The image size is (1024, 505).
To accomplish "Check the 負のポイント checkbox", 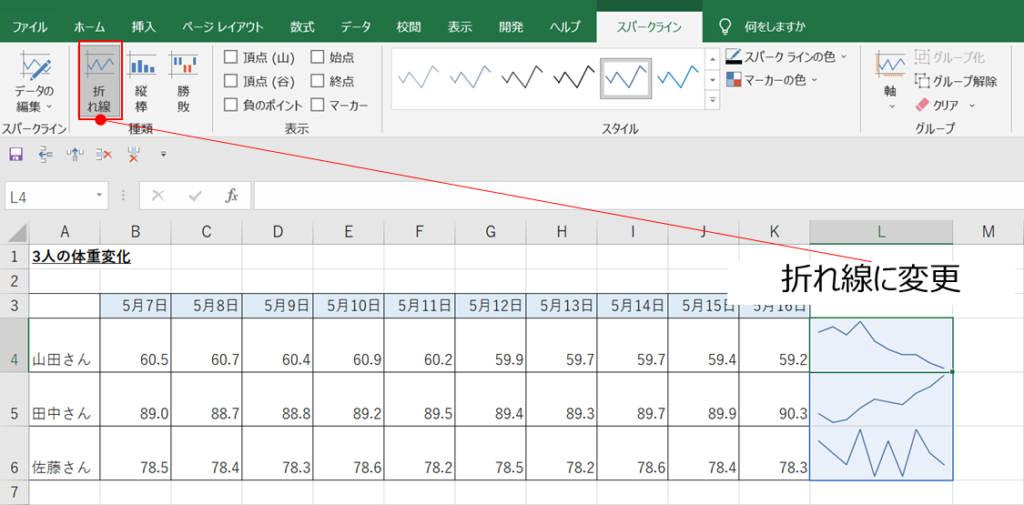I will point(231,104).
